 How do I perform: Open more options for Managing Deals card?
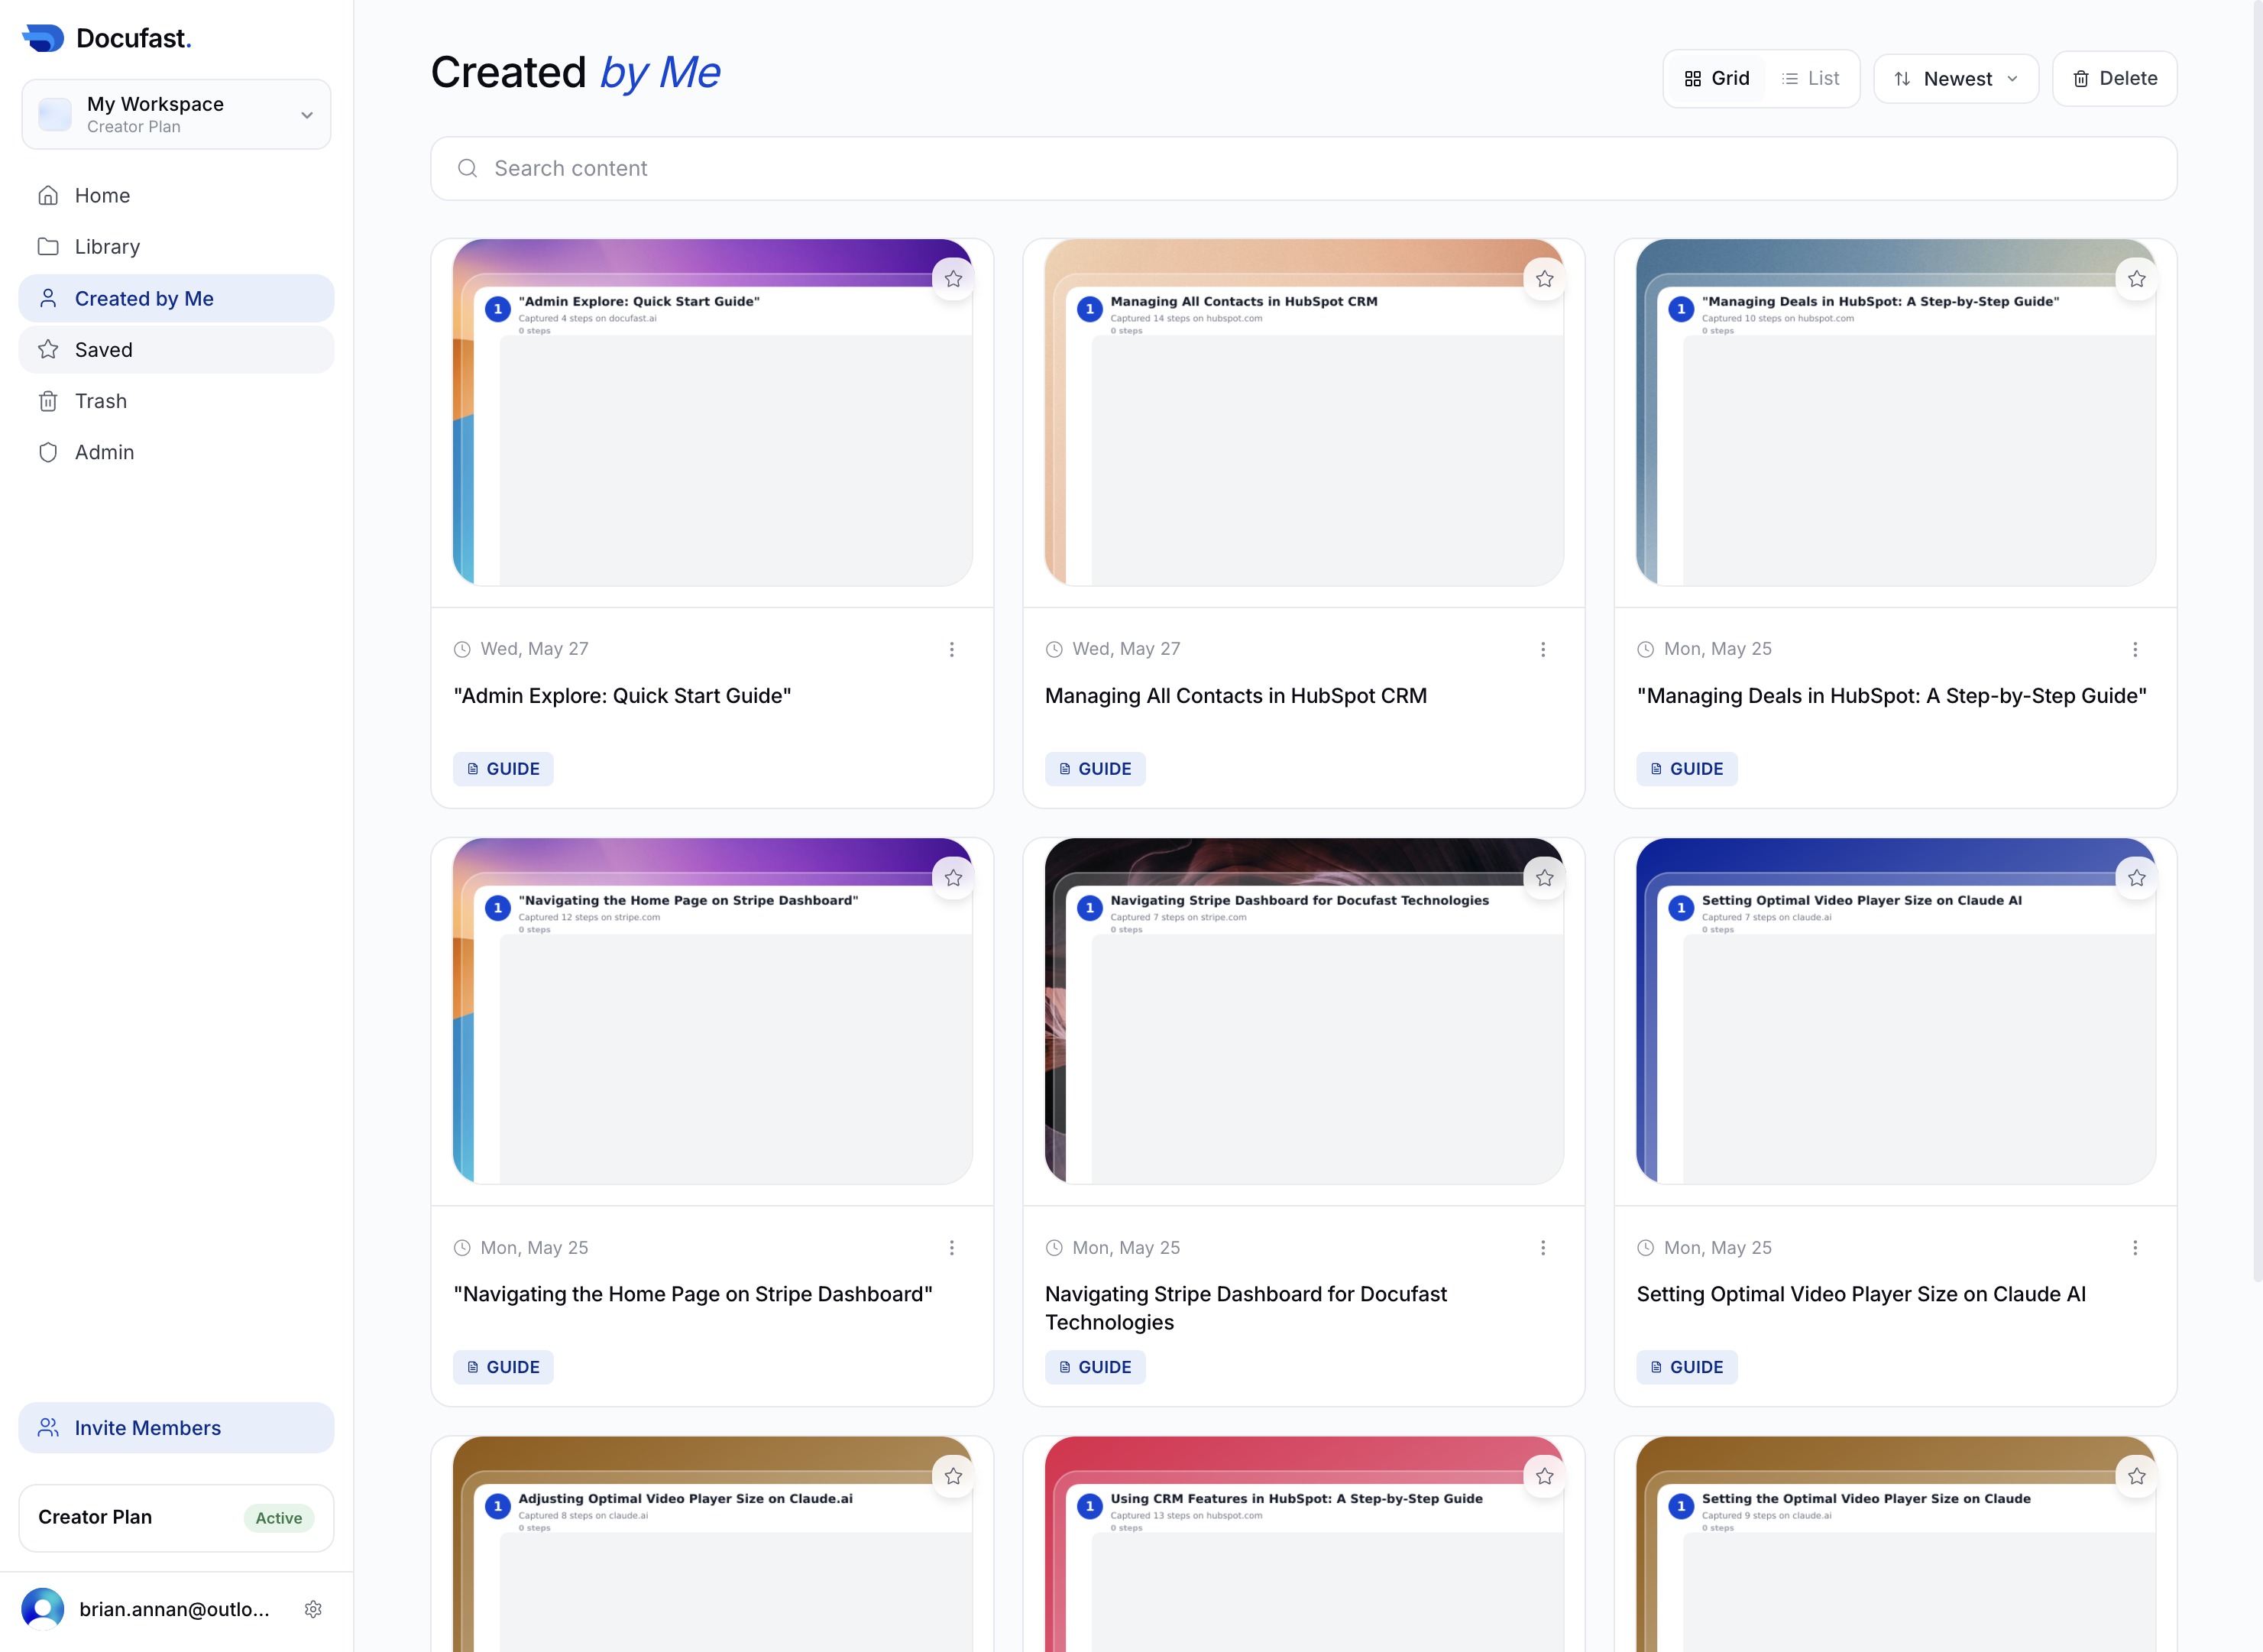(2135, 650)
